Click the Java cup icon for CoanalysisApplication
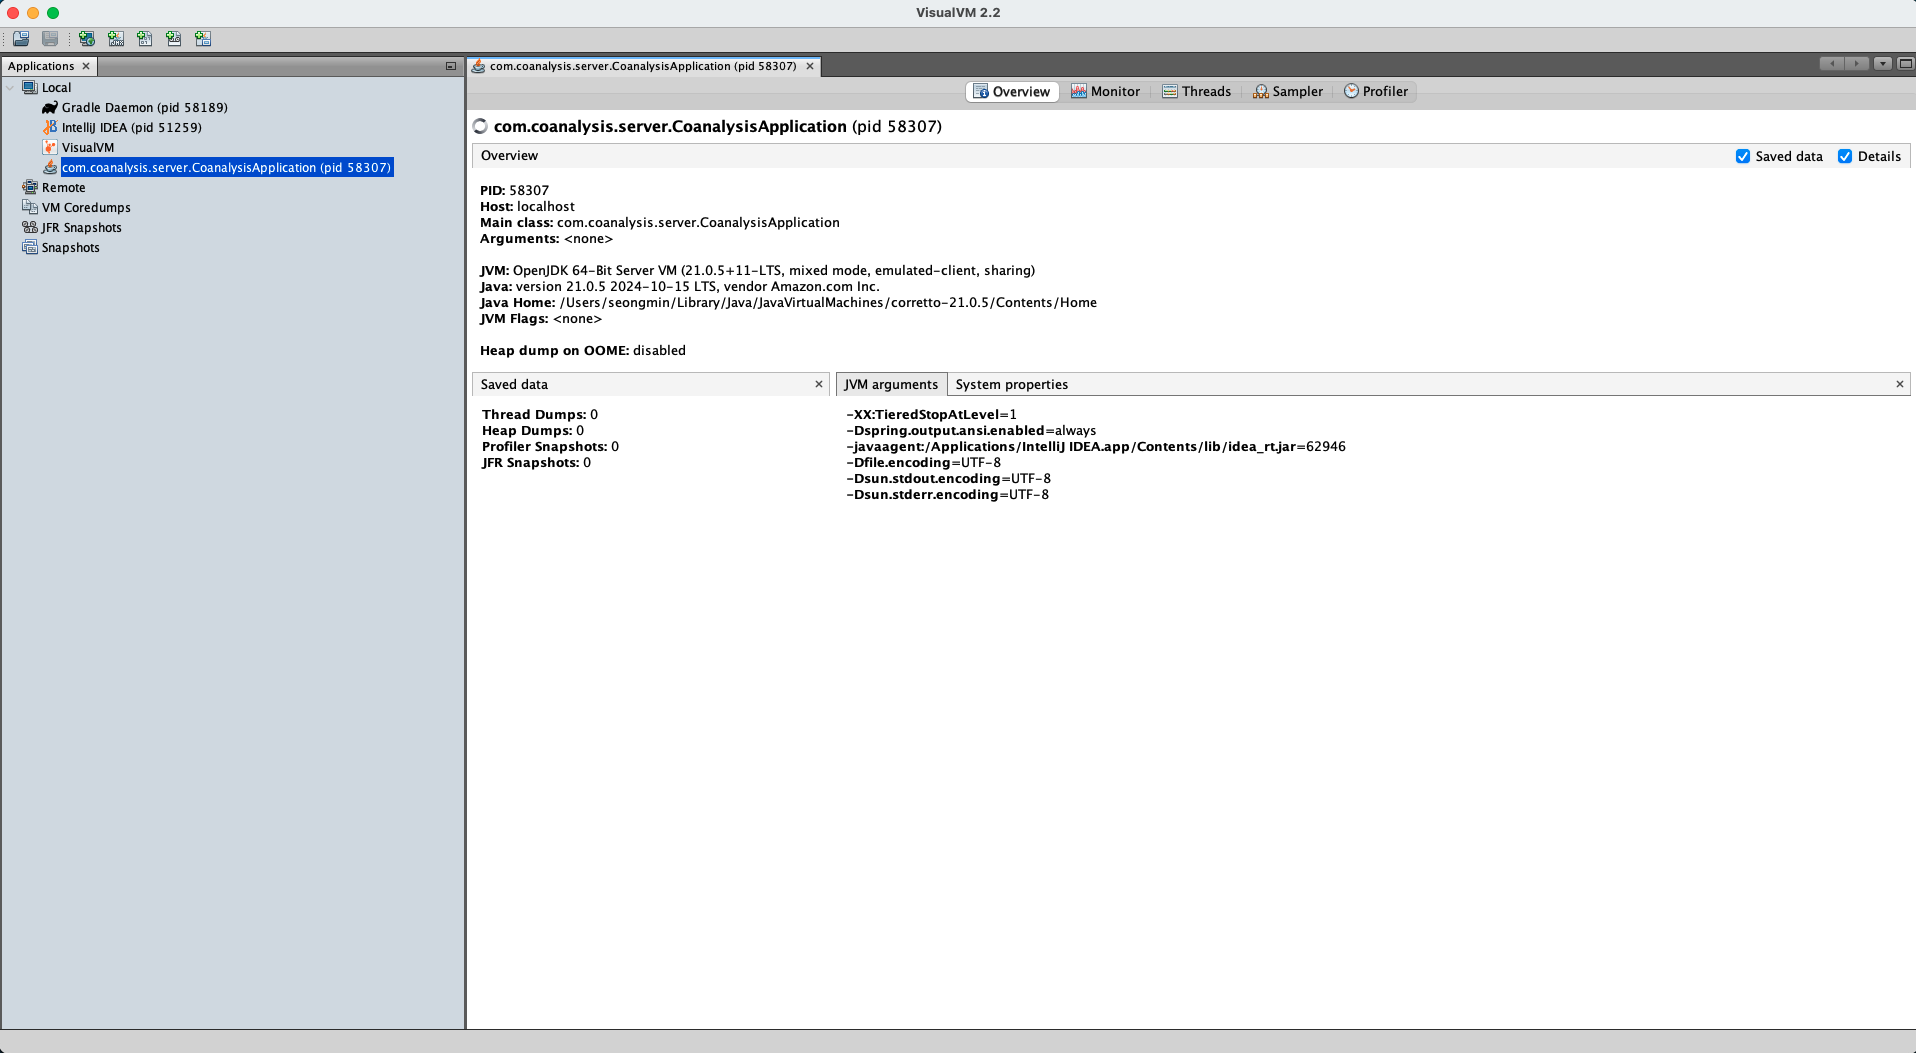The height and width of the screenshot is (1053, 1916). (50, 168)
